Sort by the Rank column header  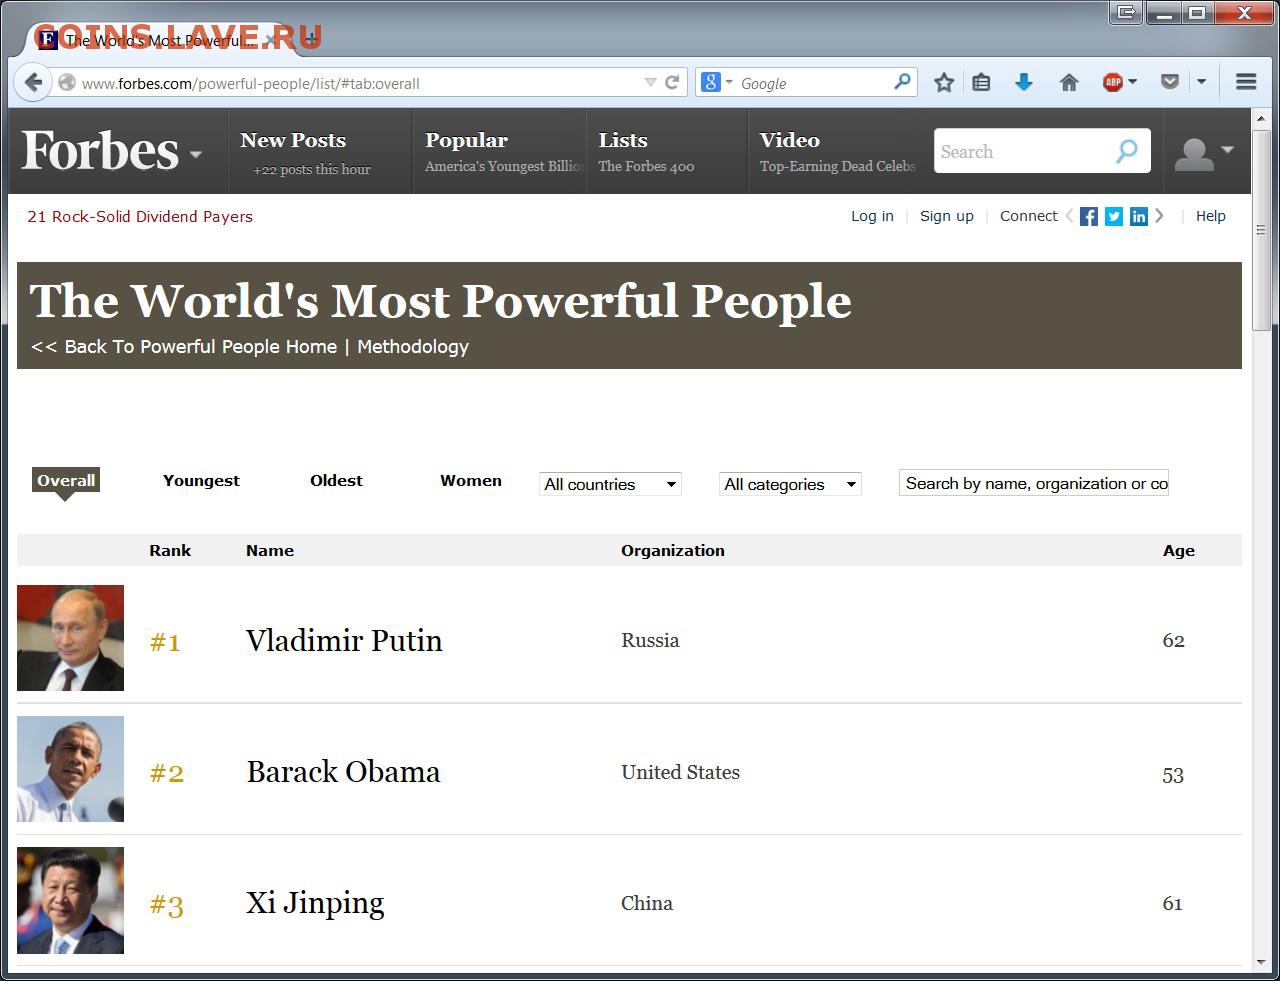[170, 550]
